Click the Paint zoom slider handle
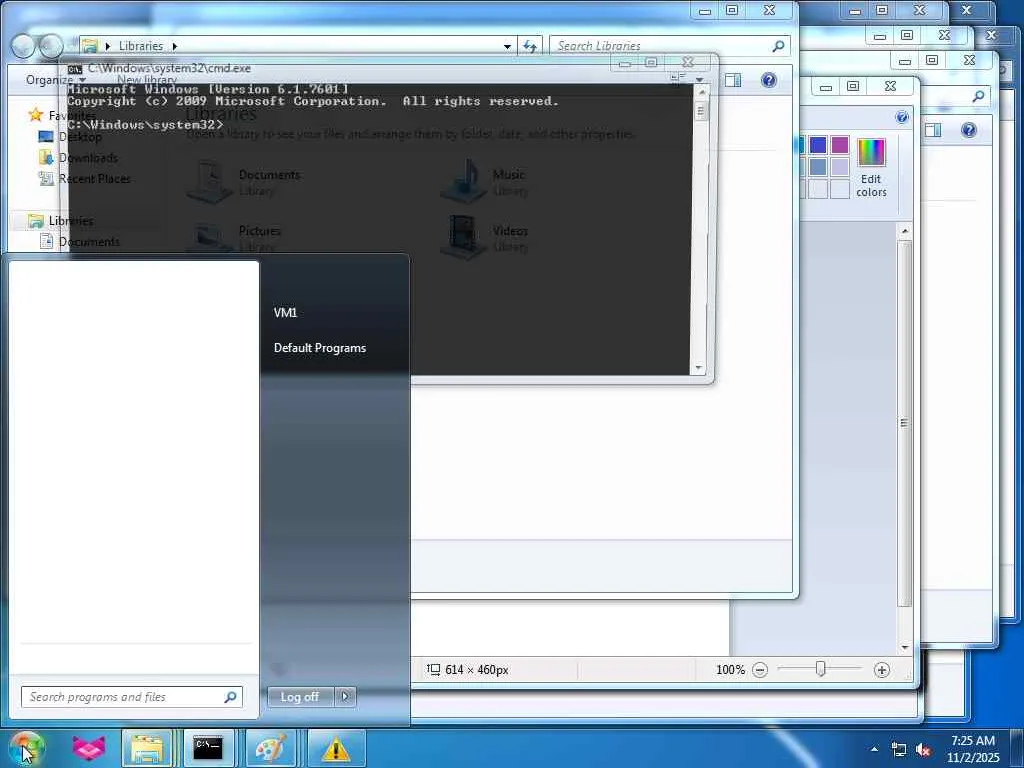Screen dimensions: 1024x768 click(821, 669)
